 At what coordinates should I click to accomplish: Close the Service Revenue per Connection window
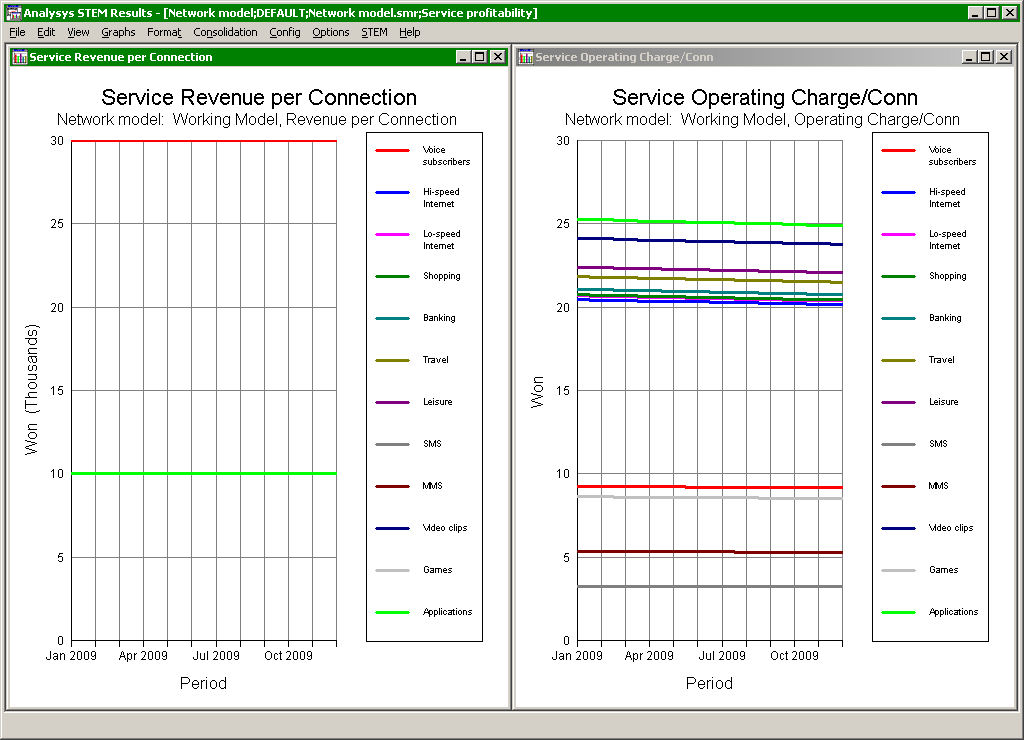pyautogui.click(x=498, y=57)
